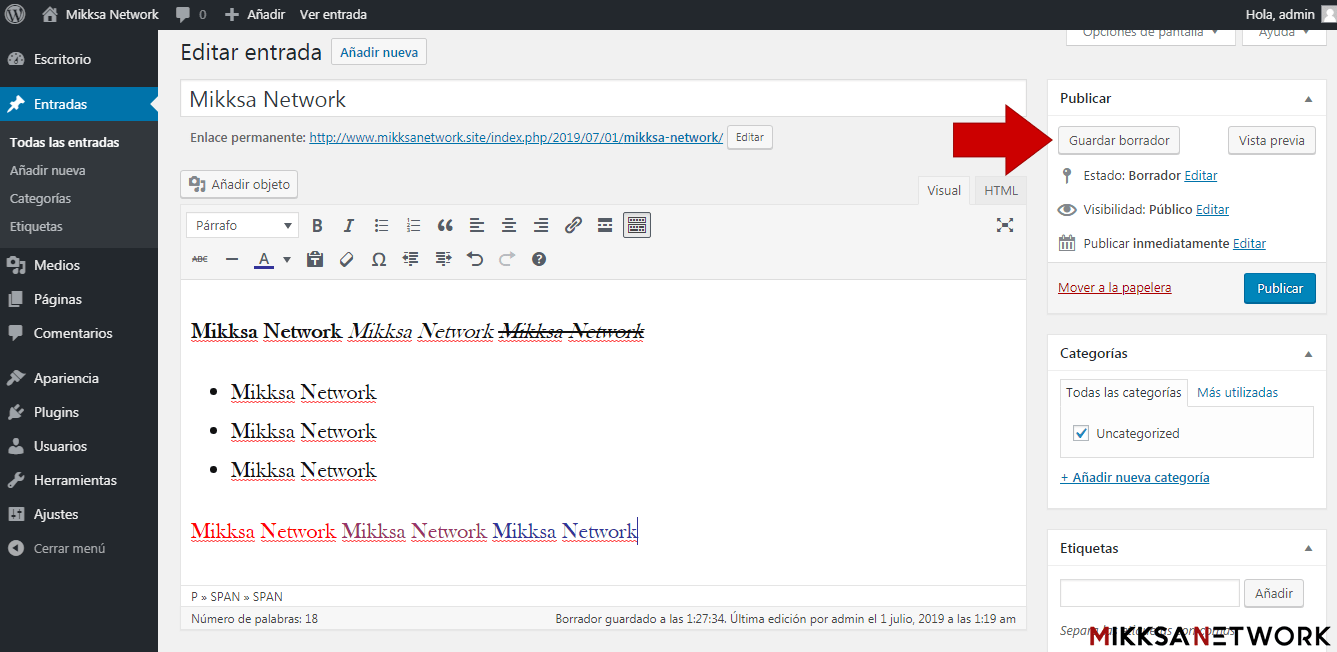This screenshot has width=1337, height=652.
Task: Insert the Read More tag
Action: click(x=605, y=226)
